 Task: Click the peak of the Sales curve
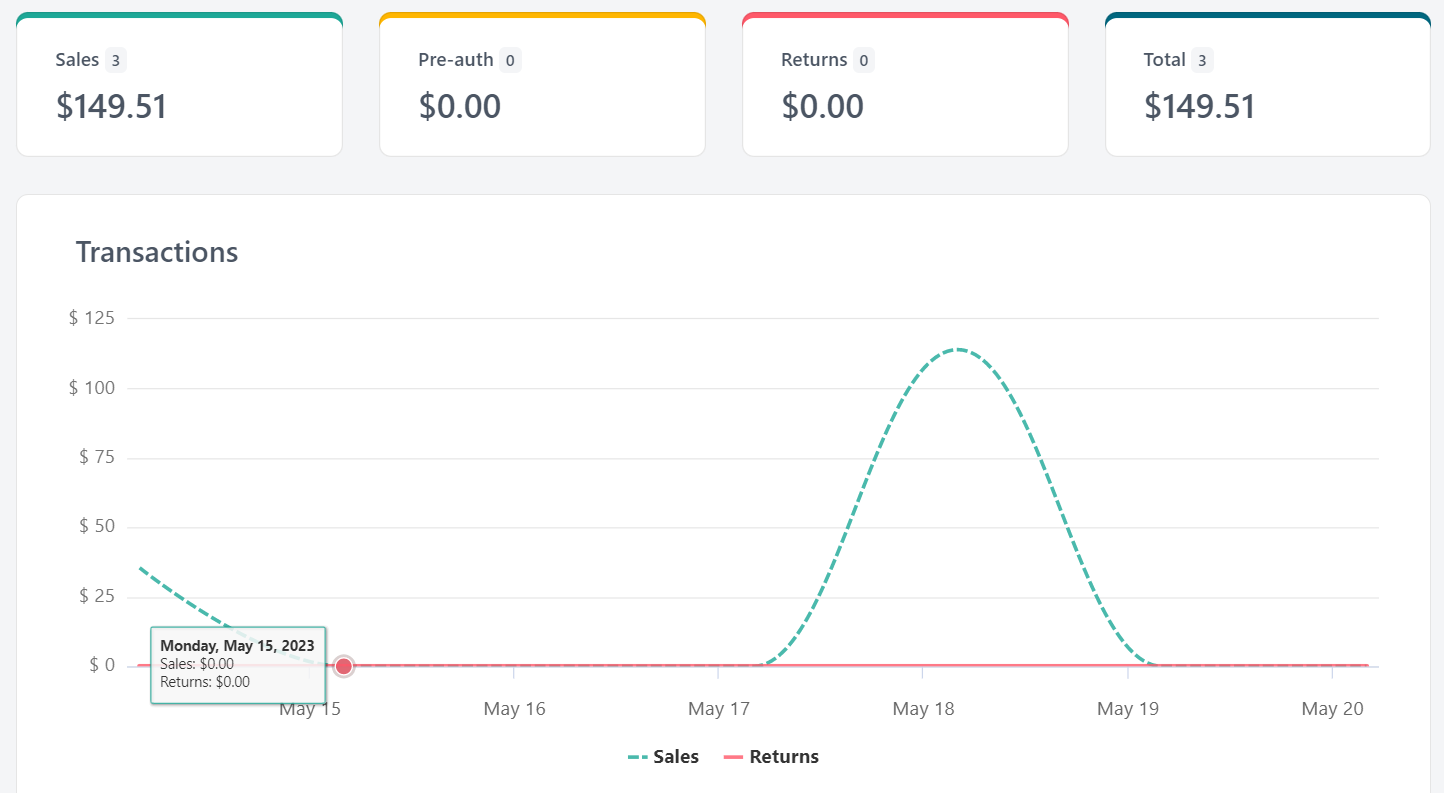coord(958,349)
